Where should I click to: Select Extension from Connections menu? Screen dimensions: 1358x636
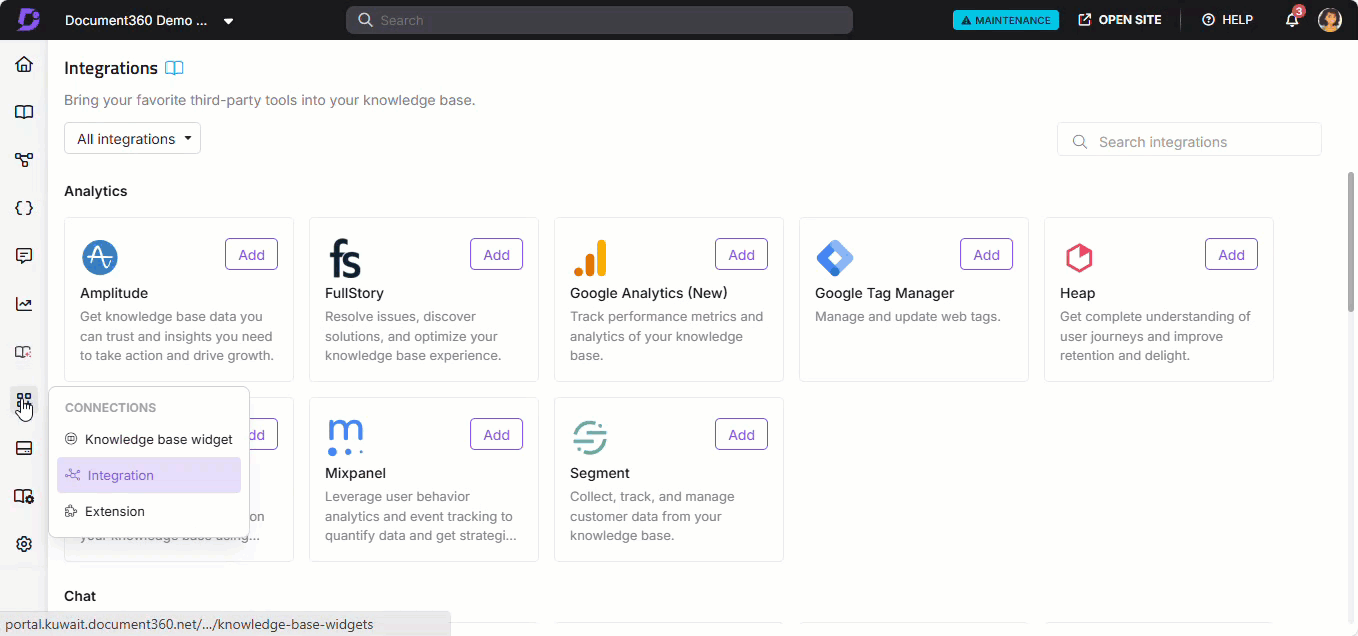(x=114, y=511)
